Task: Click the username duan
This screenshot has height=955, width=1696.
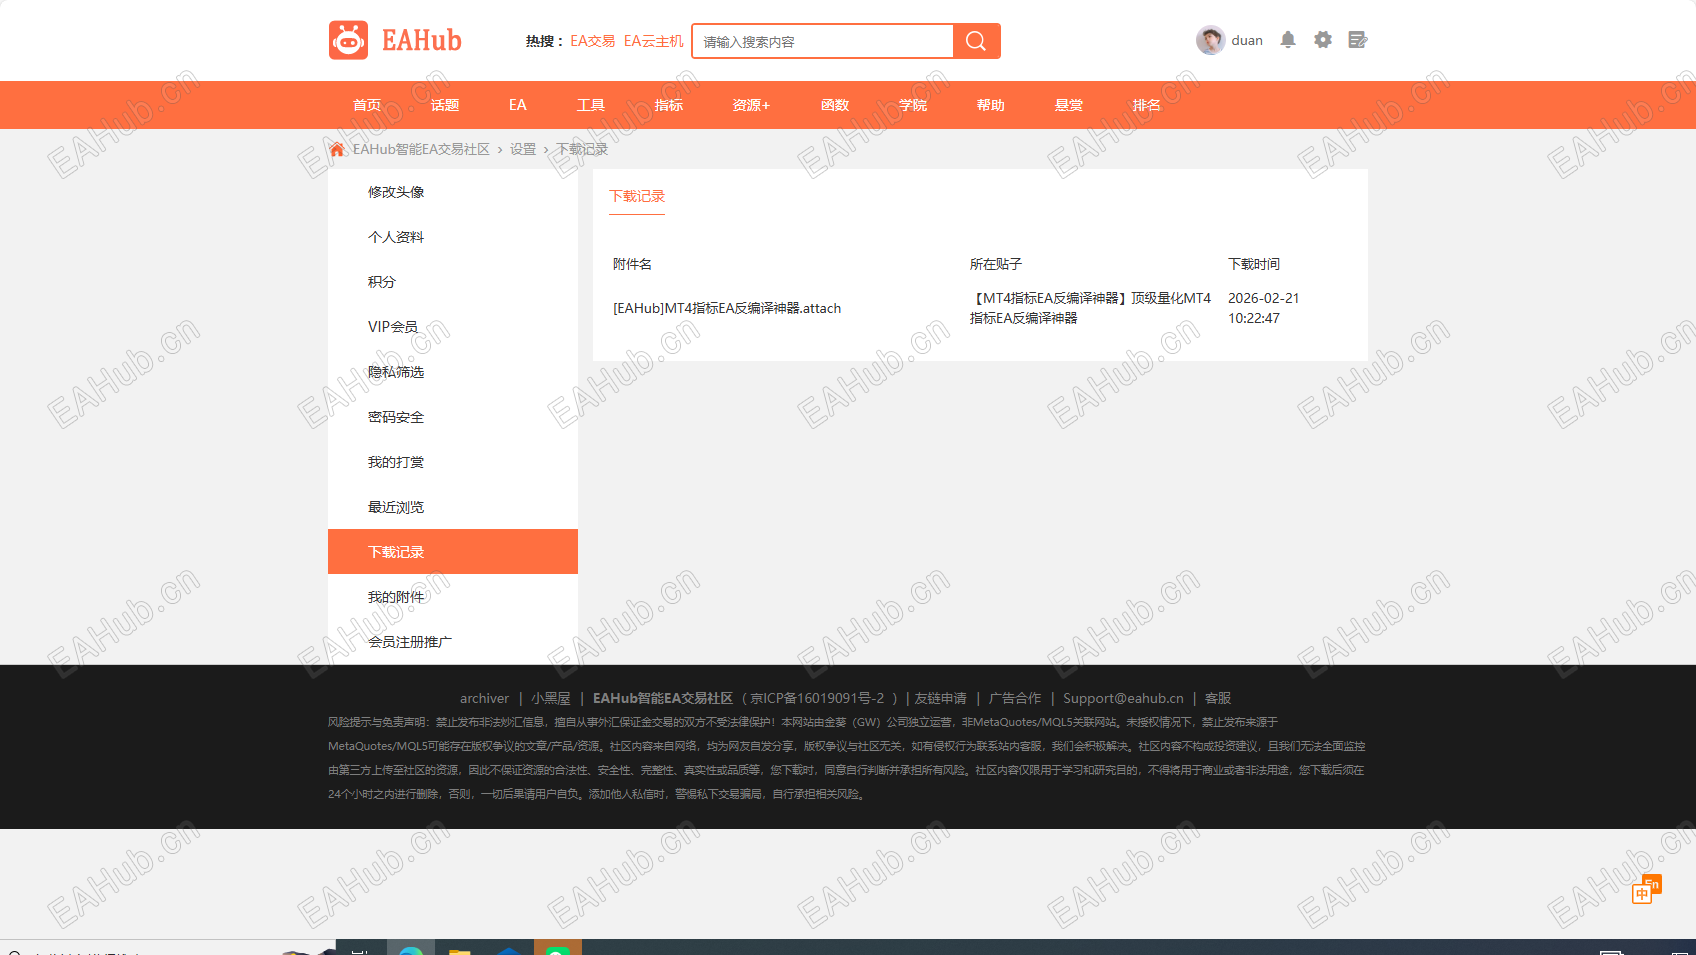Action: 1247,40
